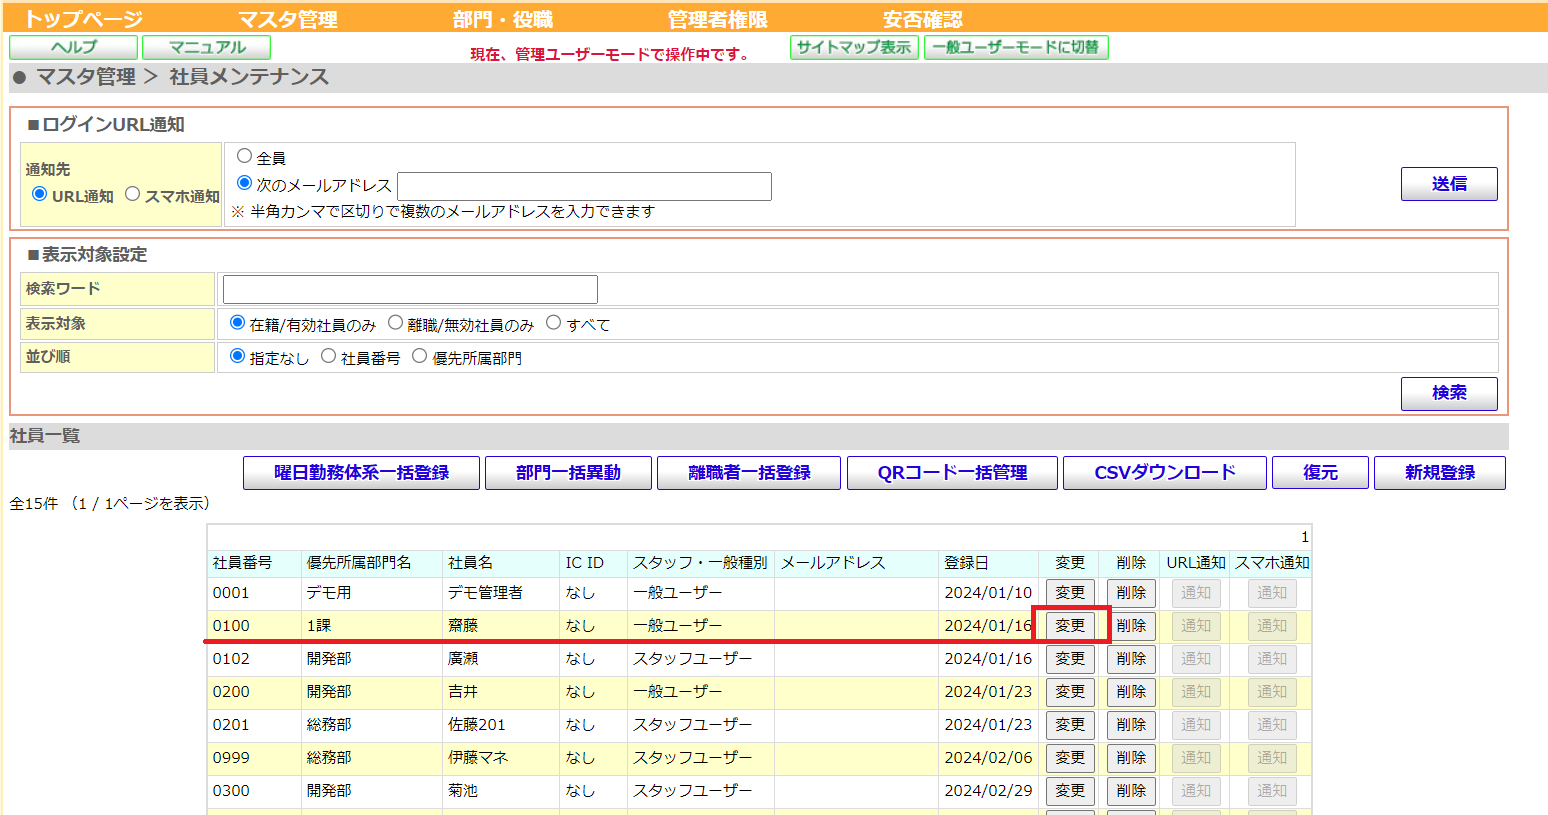
Task: Click 社員メンテナンス breadcrumb title
Action: 249,77
